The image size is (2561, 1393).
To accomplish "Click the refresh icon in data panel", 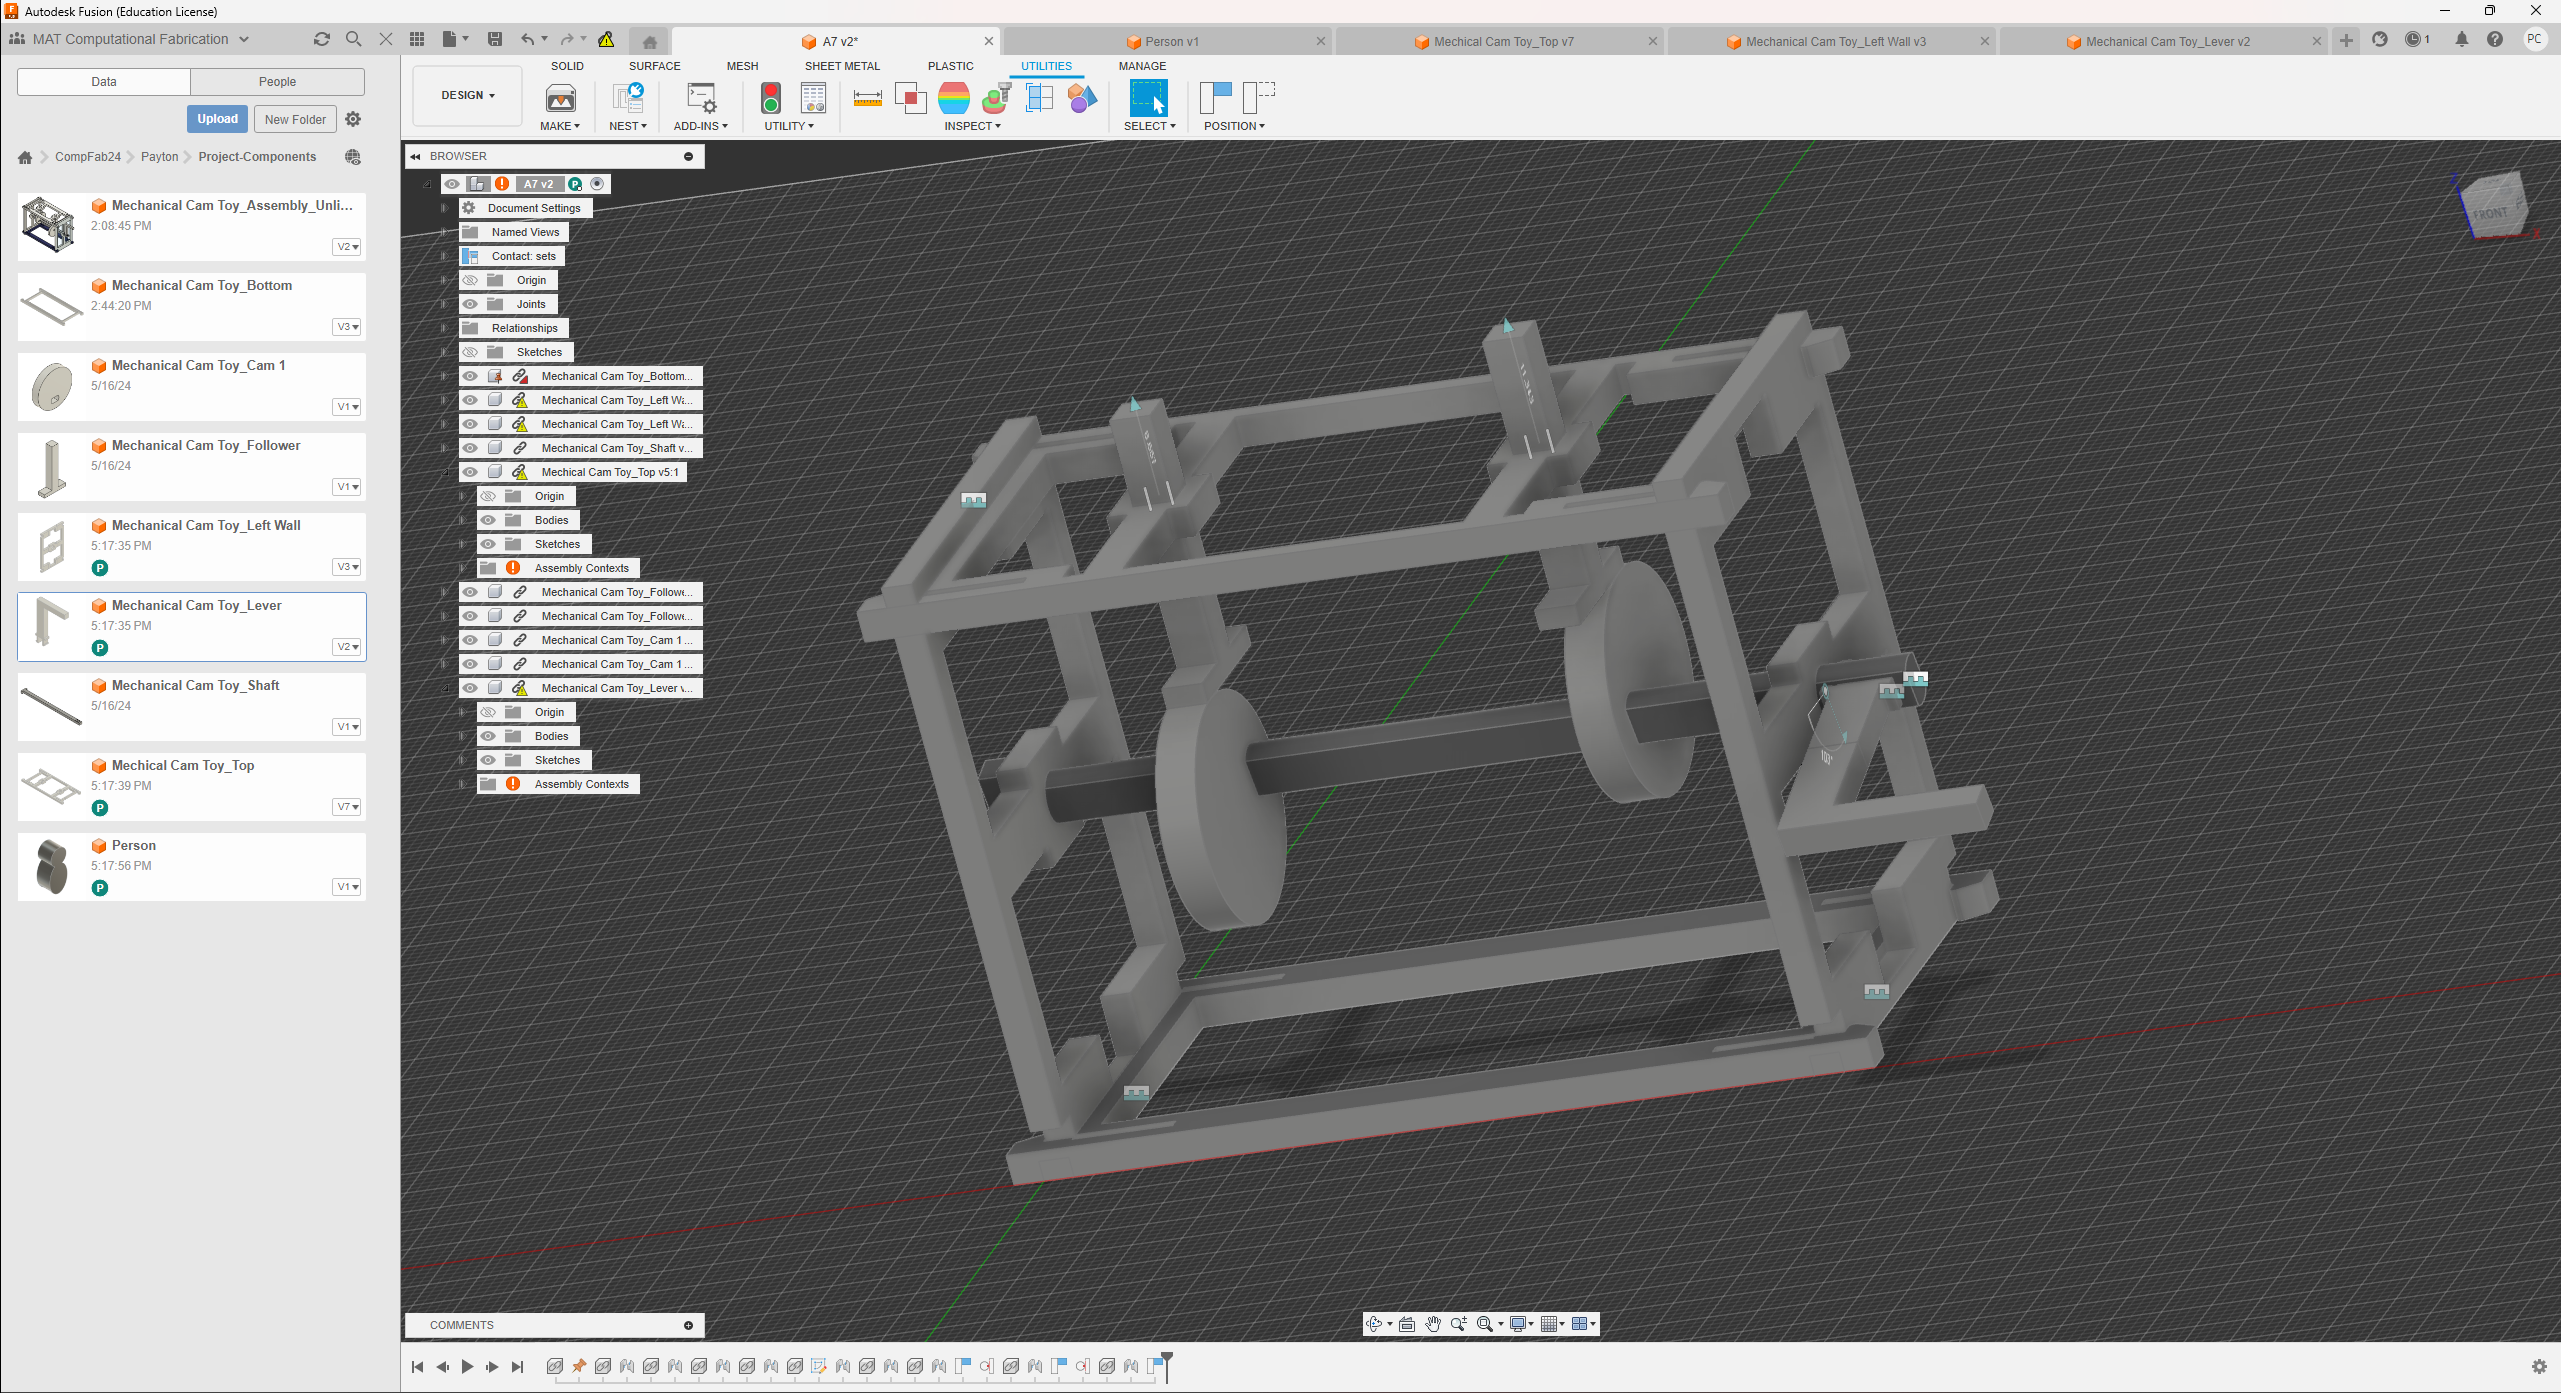I will (321, 39).
